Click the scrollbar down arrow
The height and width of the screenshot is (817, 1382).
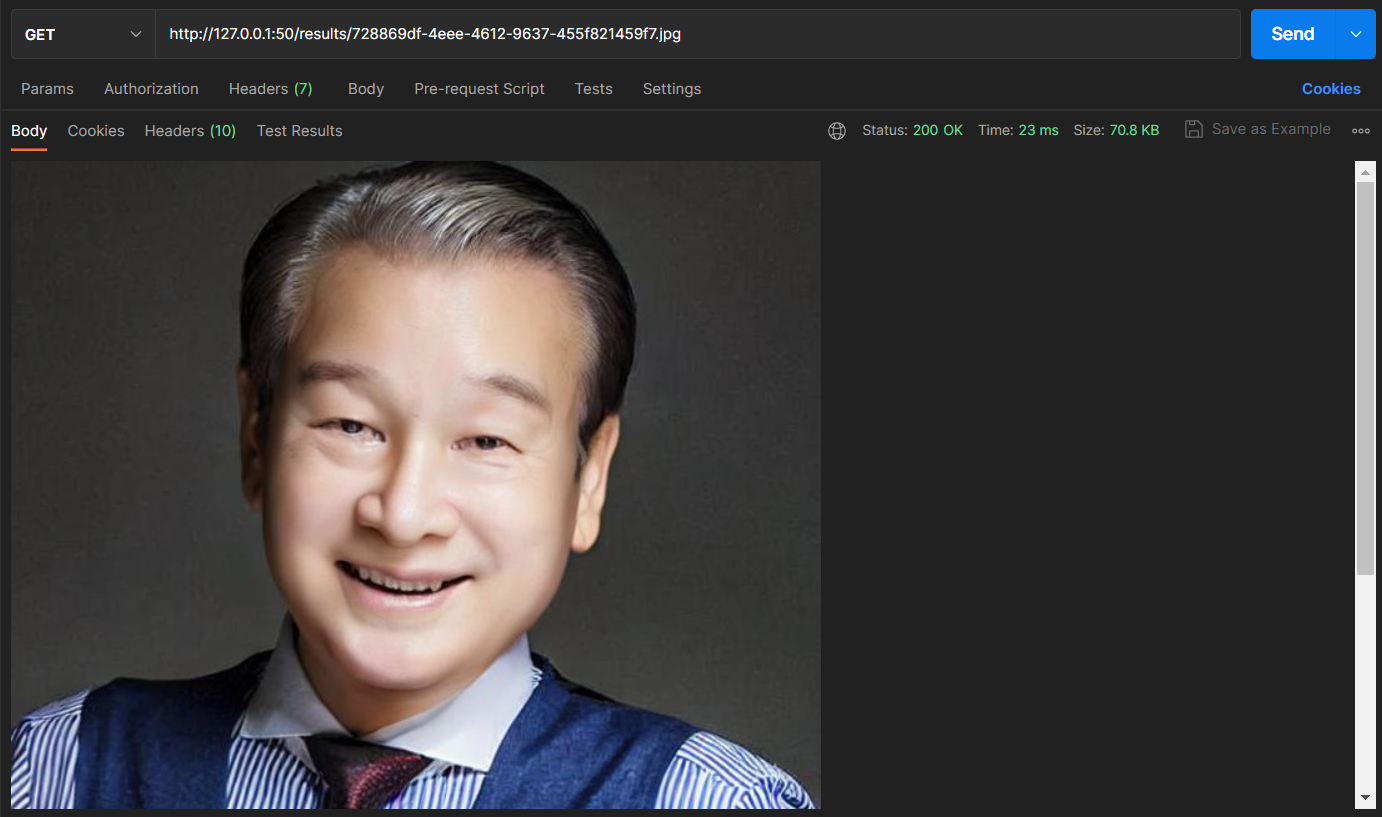(x=1365, y=797)
